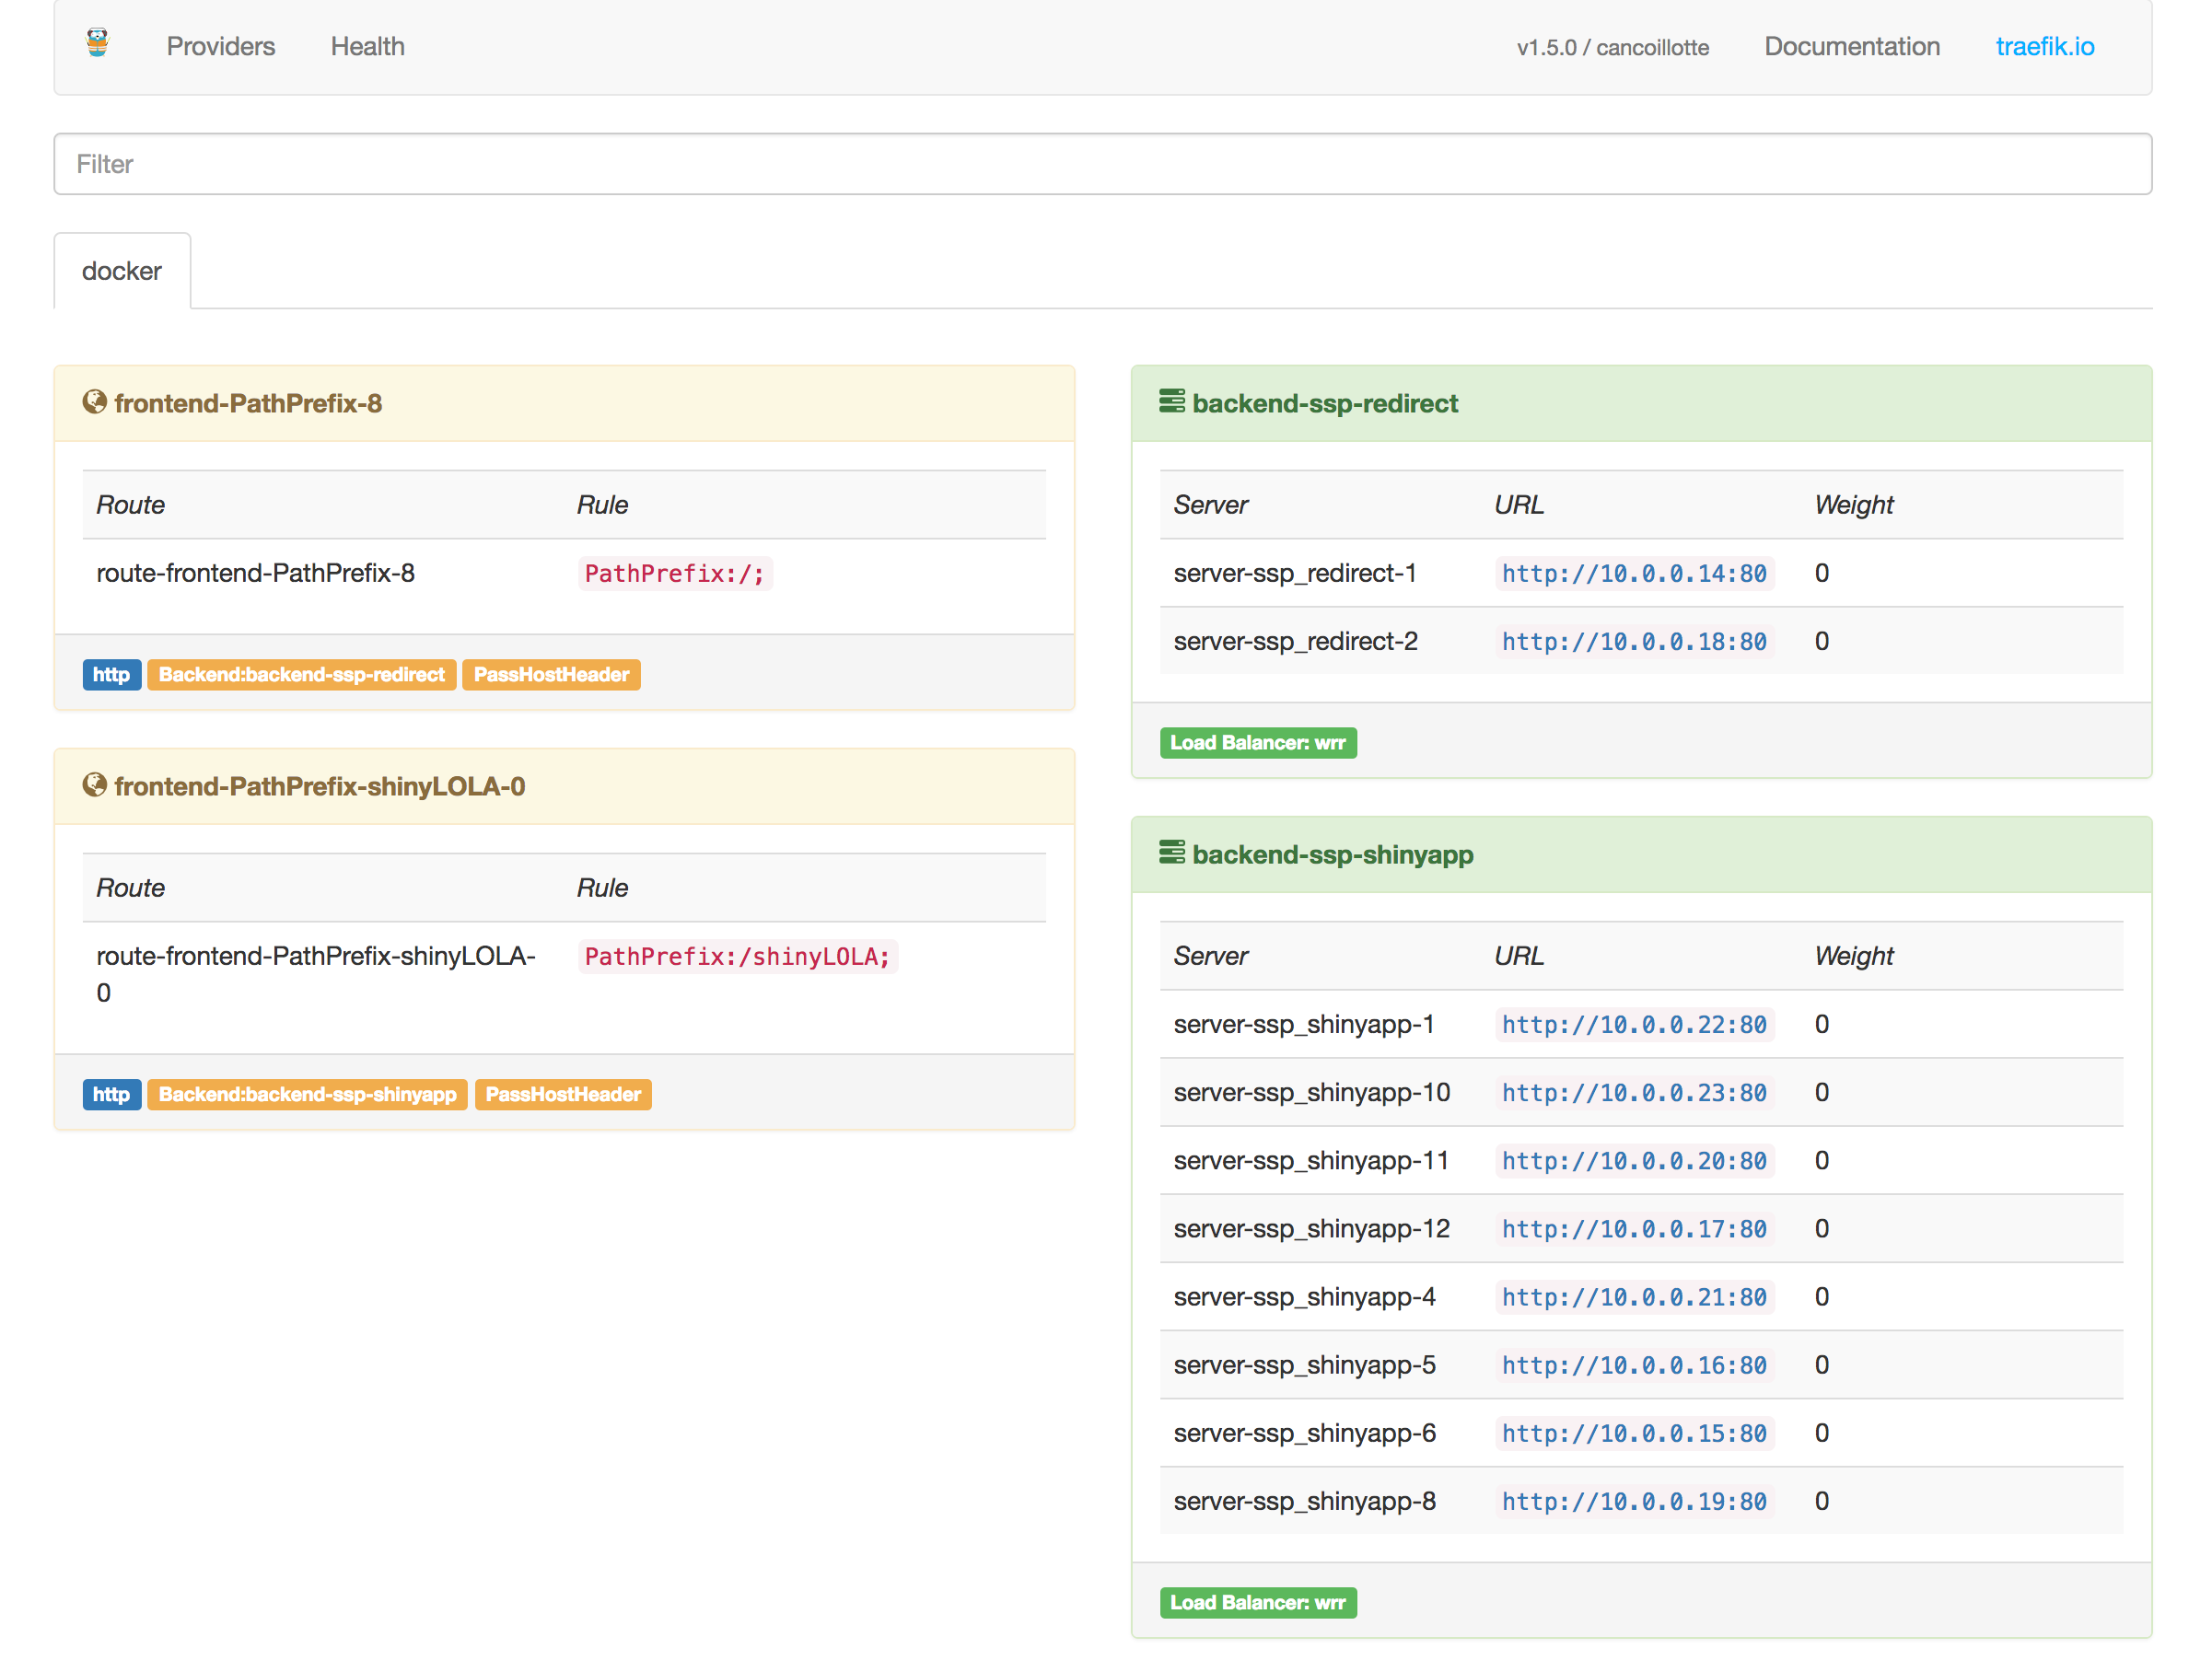
Task: Click the Backend:backend-ssp-shinyapp badge
Action: tap(307, 1094)
